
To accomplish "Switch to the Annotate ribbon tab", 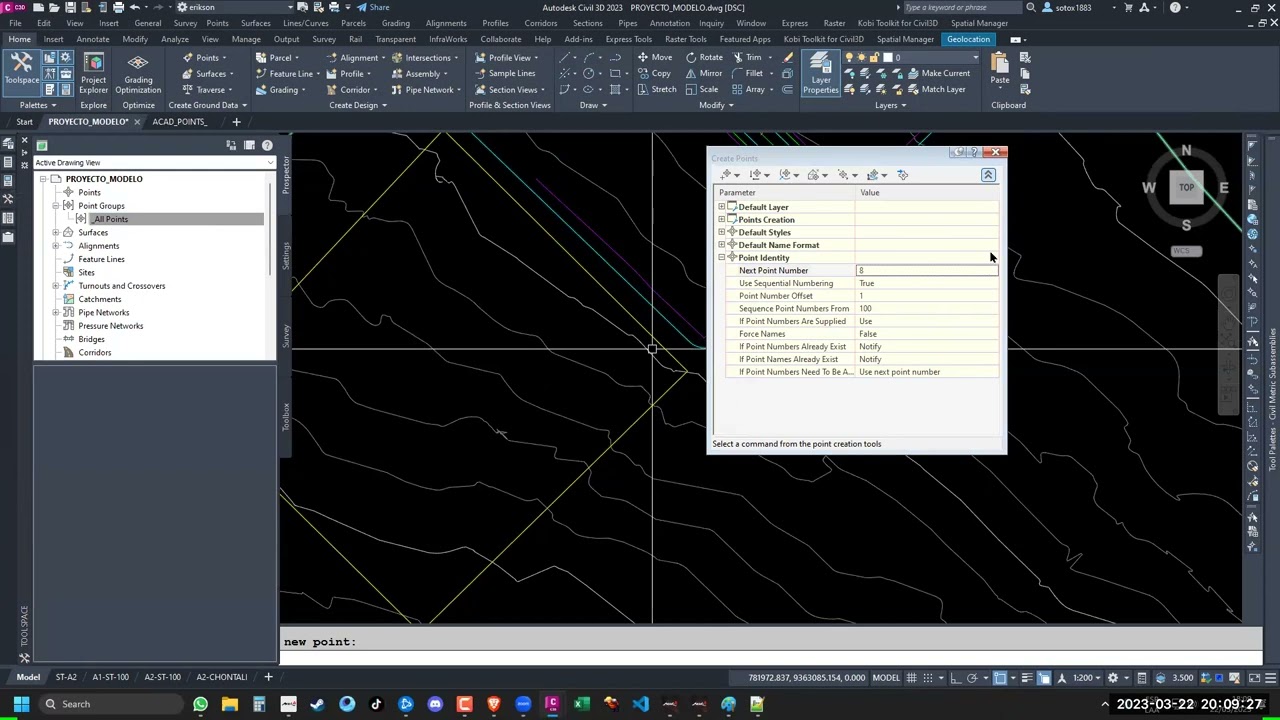I will tap(93, 39).
